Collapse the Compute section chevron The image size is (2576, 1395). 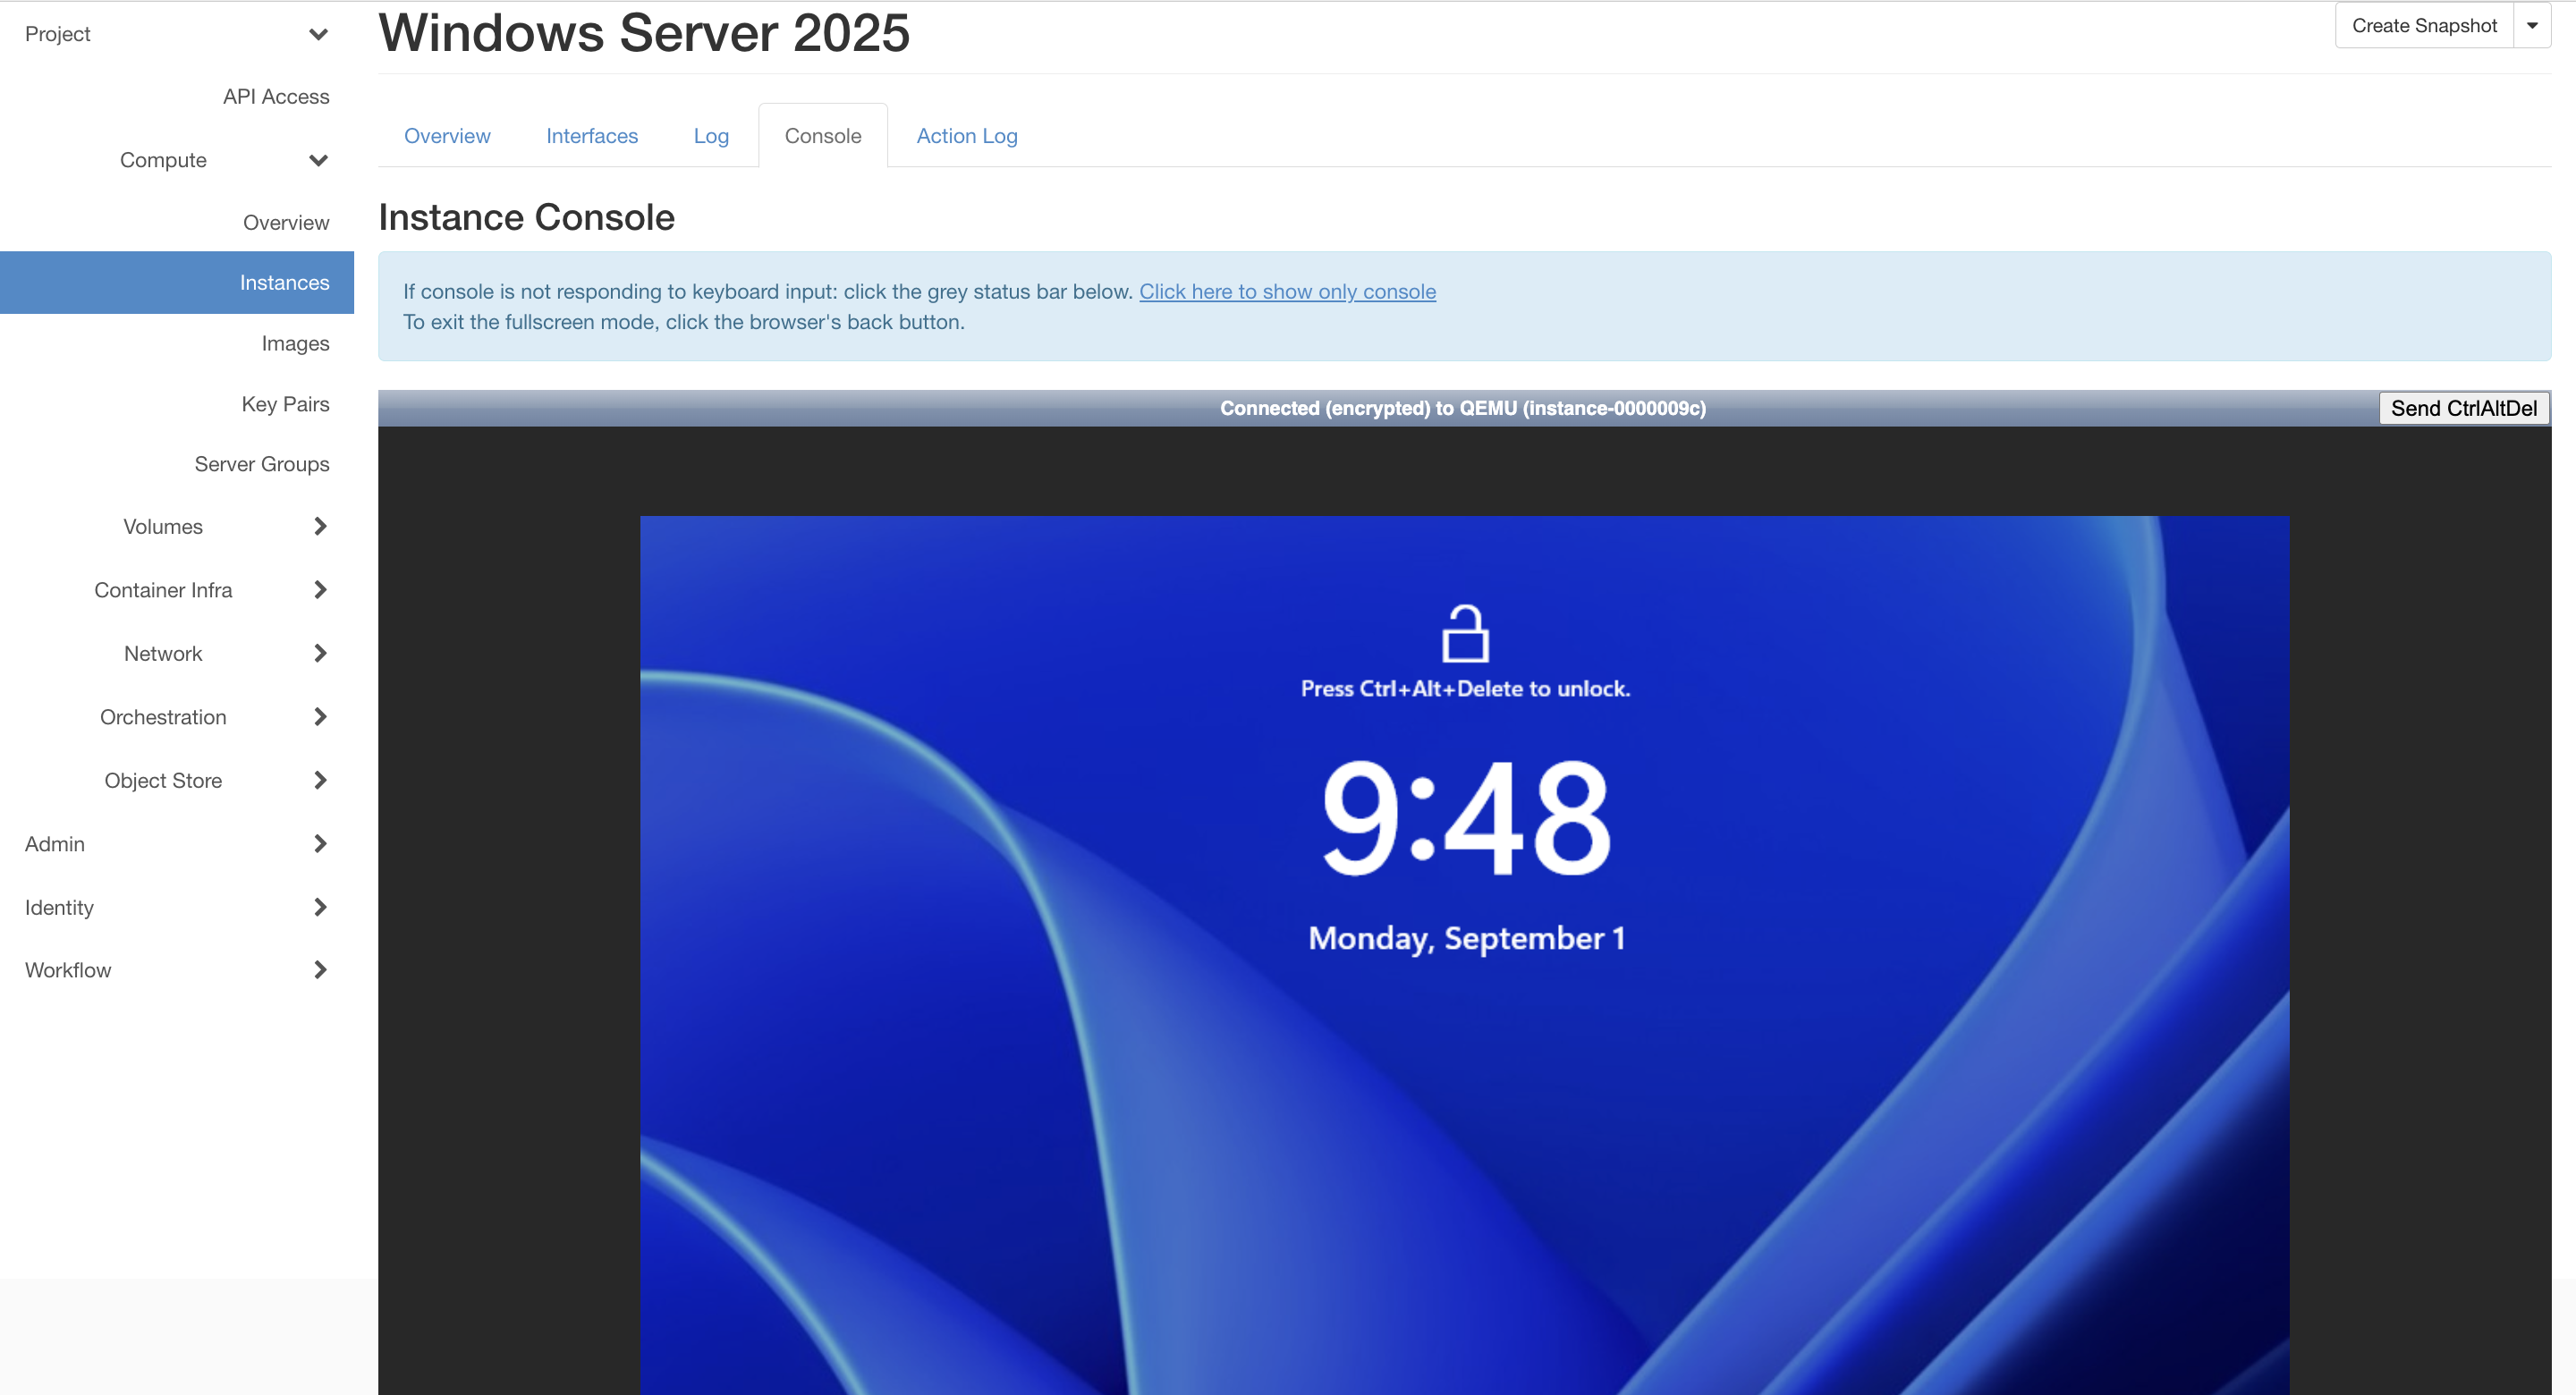[319, 160]
